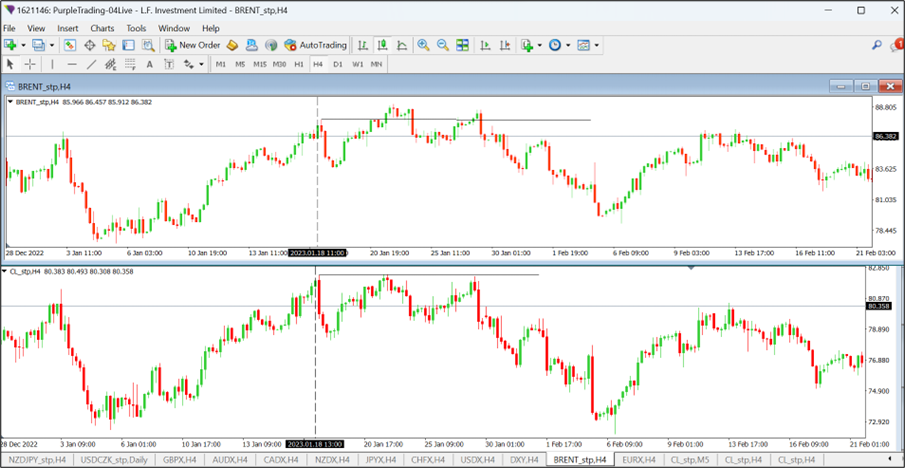Expand the Profiles dropdown arrow
This screenshot has width=905, height=468.
point(52,45)
